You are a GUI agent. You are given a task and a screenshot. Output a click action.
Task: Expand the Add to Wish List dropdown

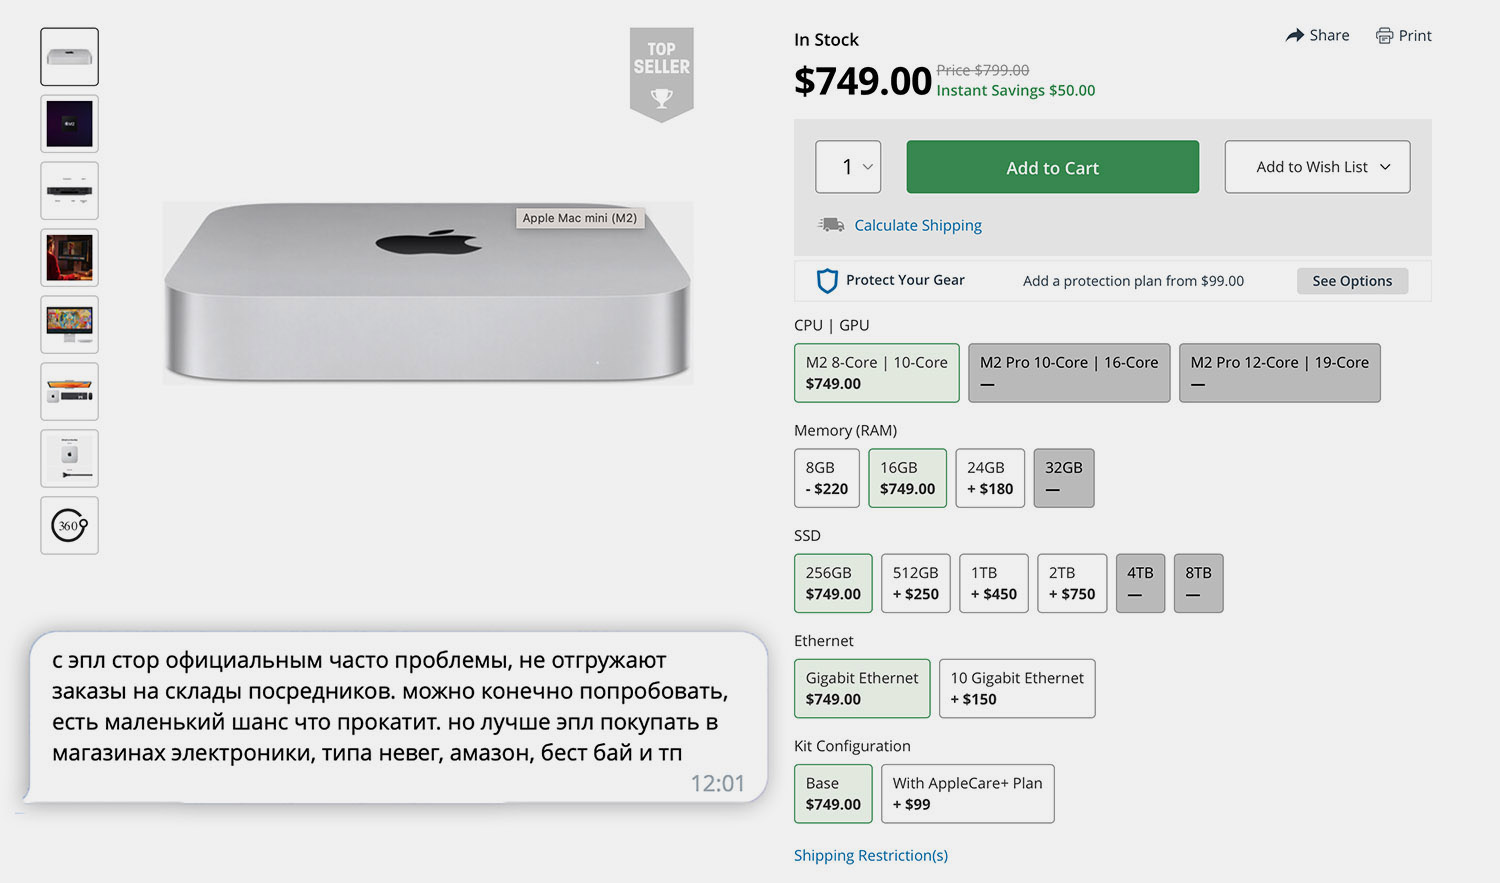(1317, 167)
